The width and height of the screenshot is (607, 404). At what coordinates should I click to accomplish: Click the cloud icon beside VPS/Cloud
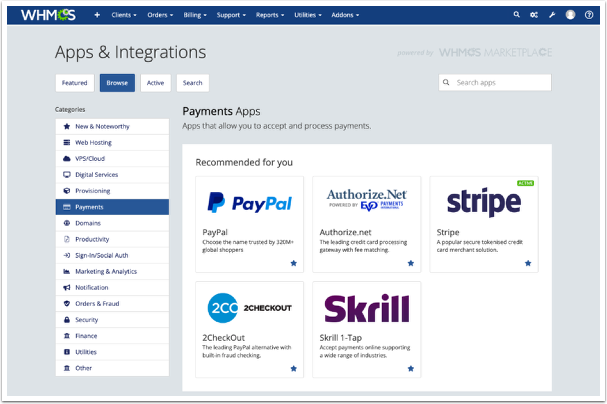point(67,159)
